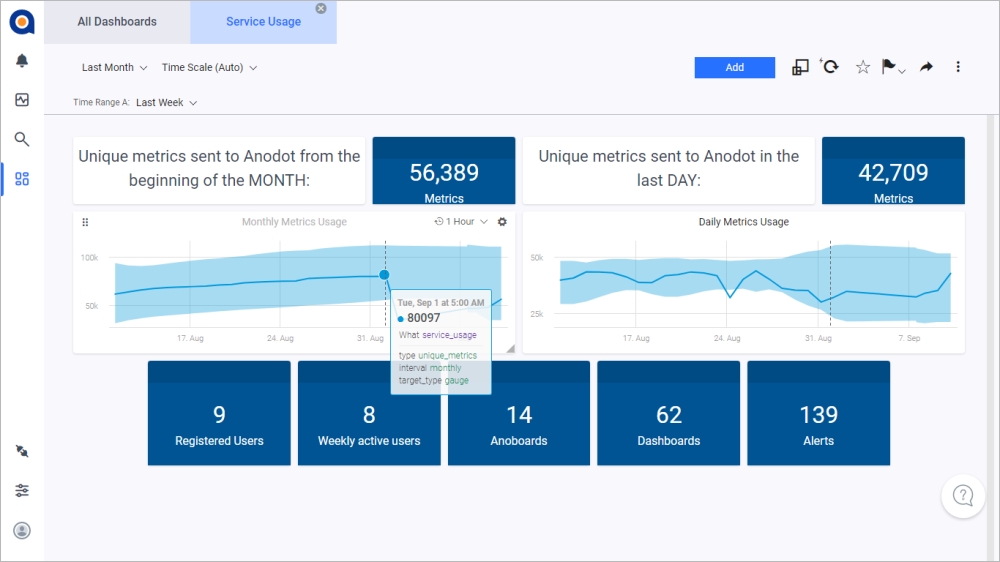The height and width of the screenshot is (562, 1000).
Task: Expand Time Range A Last Week dropdown
Action: pos(166,102)
